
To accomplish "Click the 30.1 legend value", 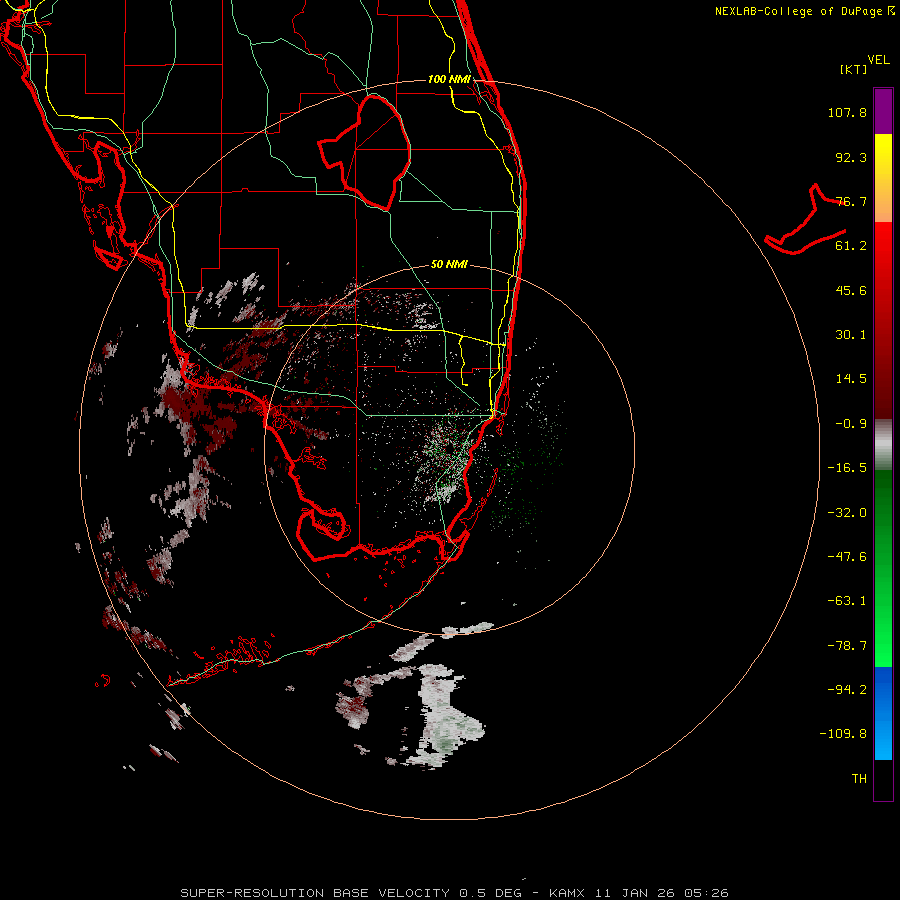I will [851, 335].
